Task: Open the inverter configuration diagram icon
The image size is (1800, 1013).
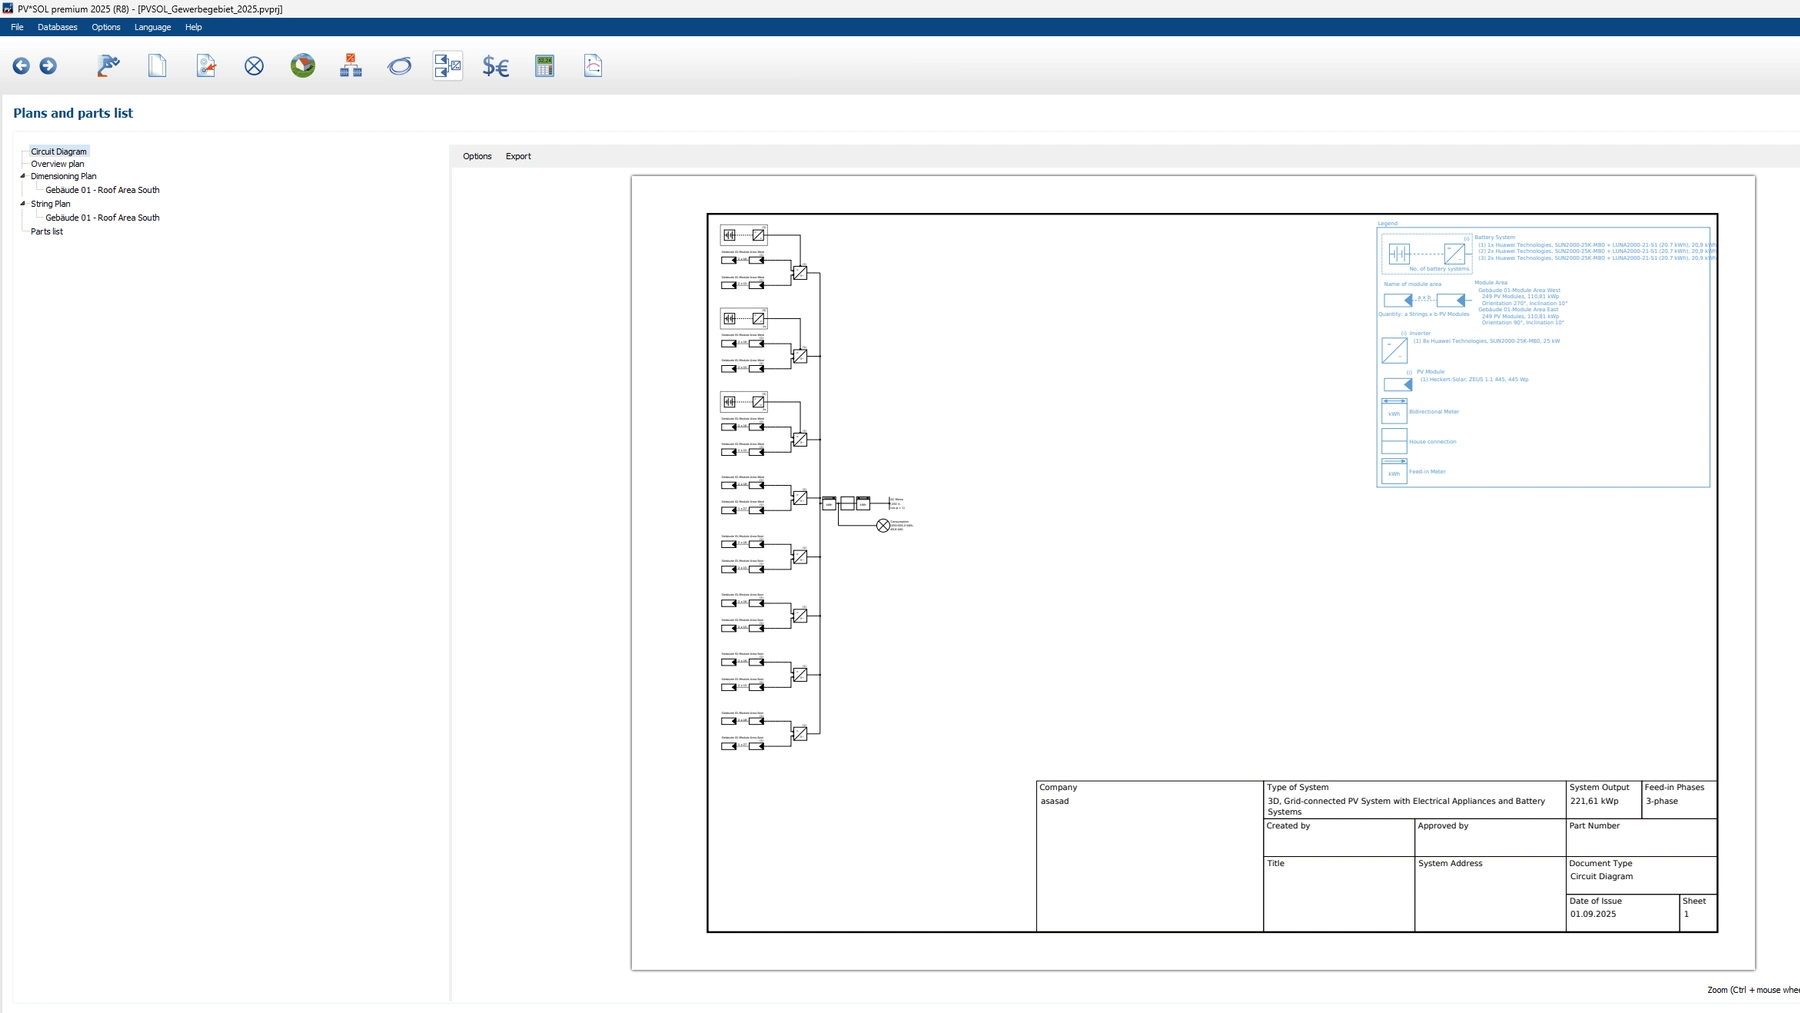Action: pyautogui.click(x=351, y=66)
